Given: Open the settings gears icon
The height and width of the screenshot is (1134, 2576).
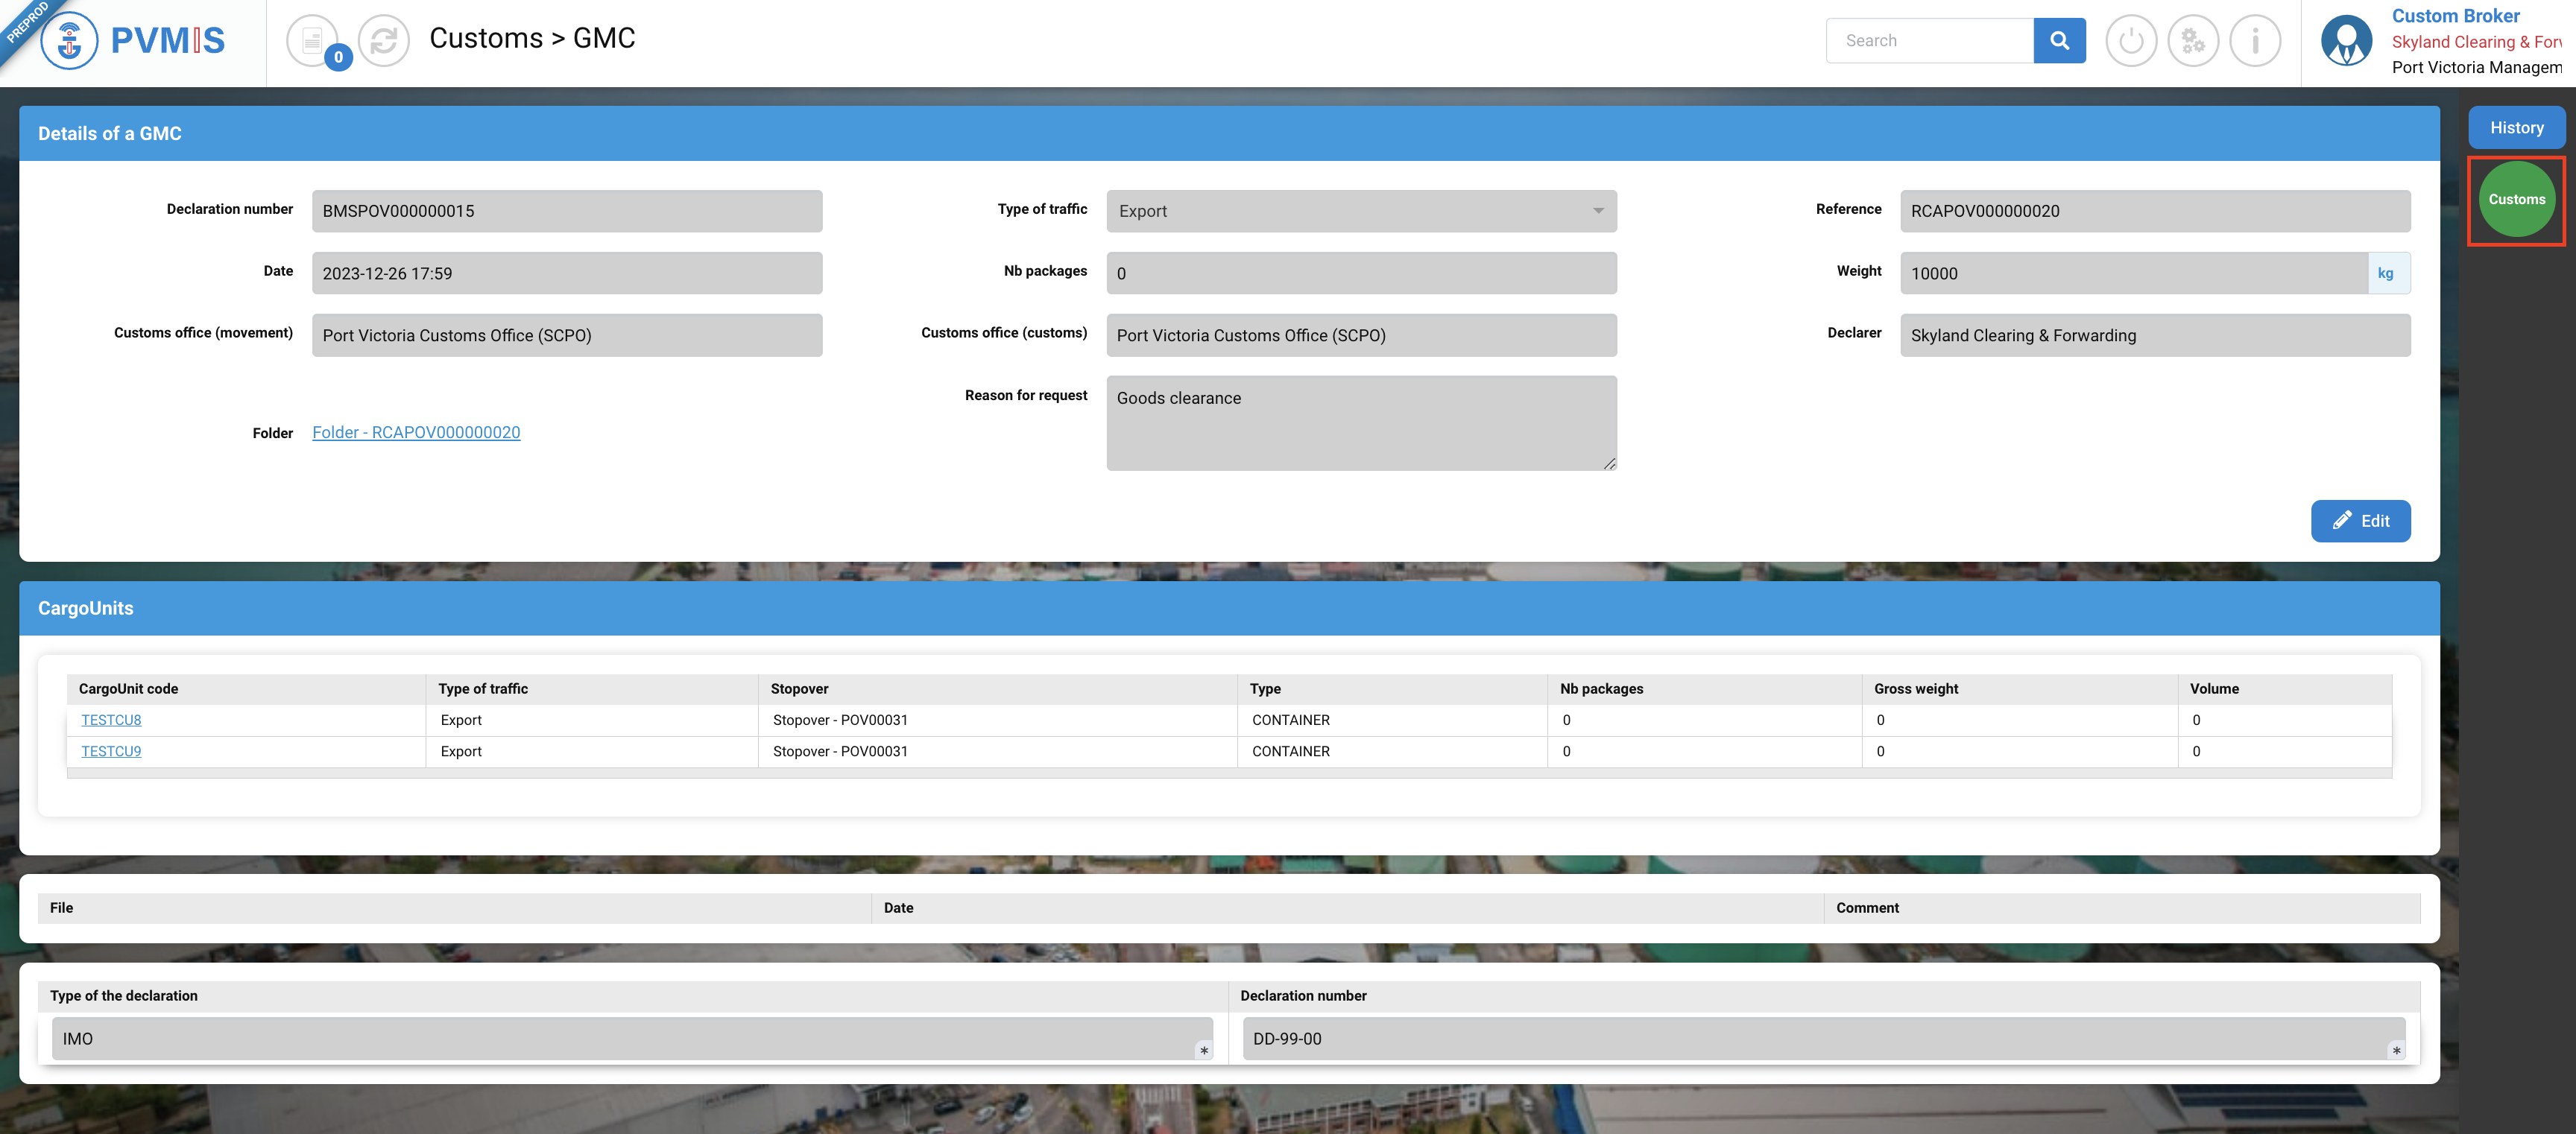Looking at the screenshot, I should click(x=2193, y=41).
